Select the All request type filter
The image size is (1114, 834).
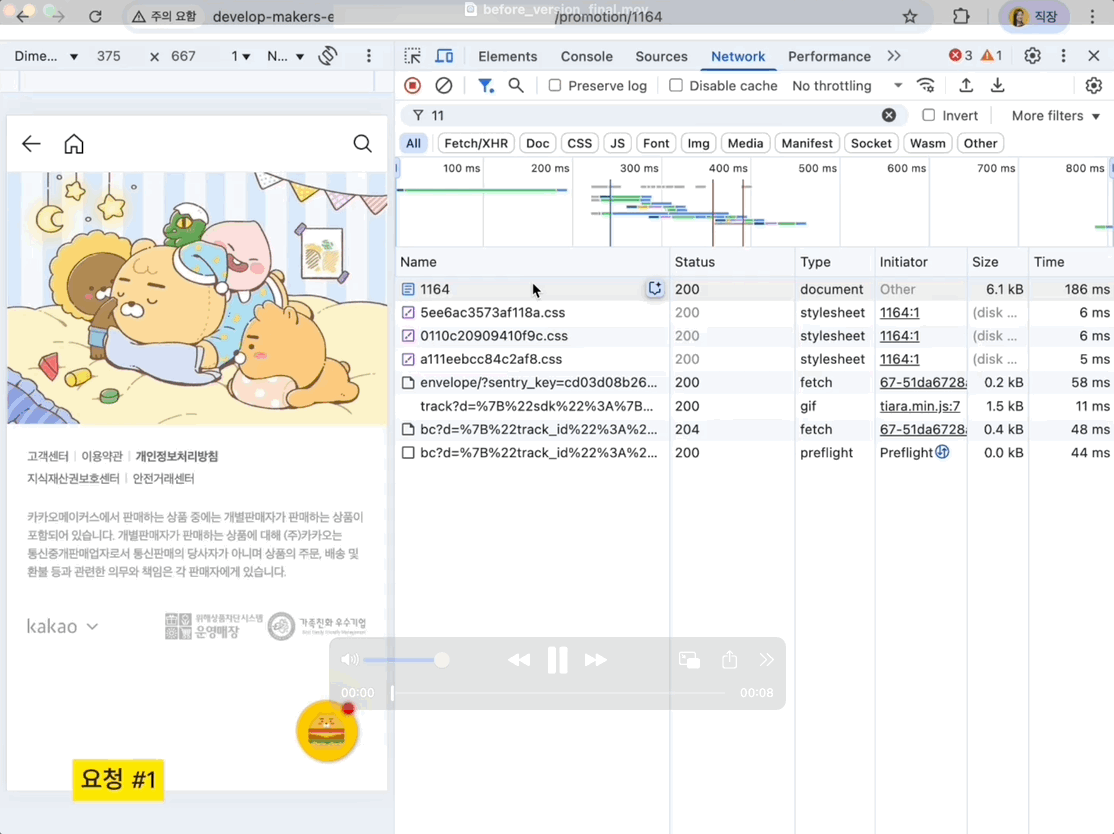[413, 143]
